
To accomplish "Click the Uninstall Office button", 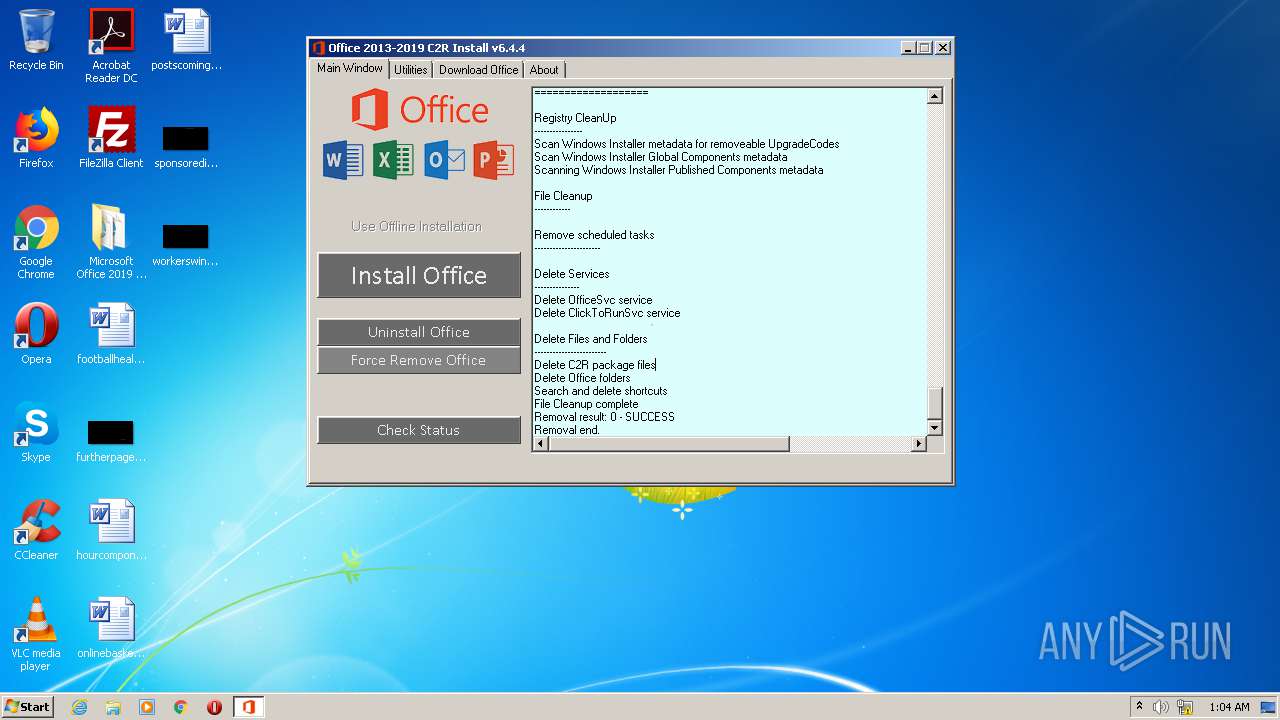I will (419, 332).
